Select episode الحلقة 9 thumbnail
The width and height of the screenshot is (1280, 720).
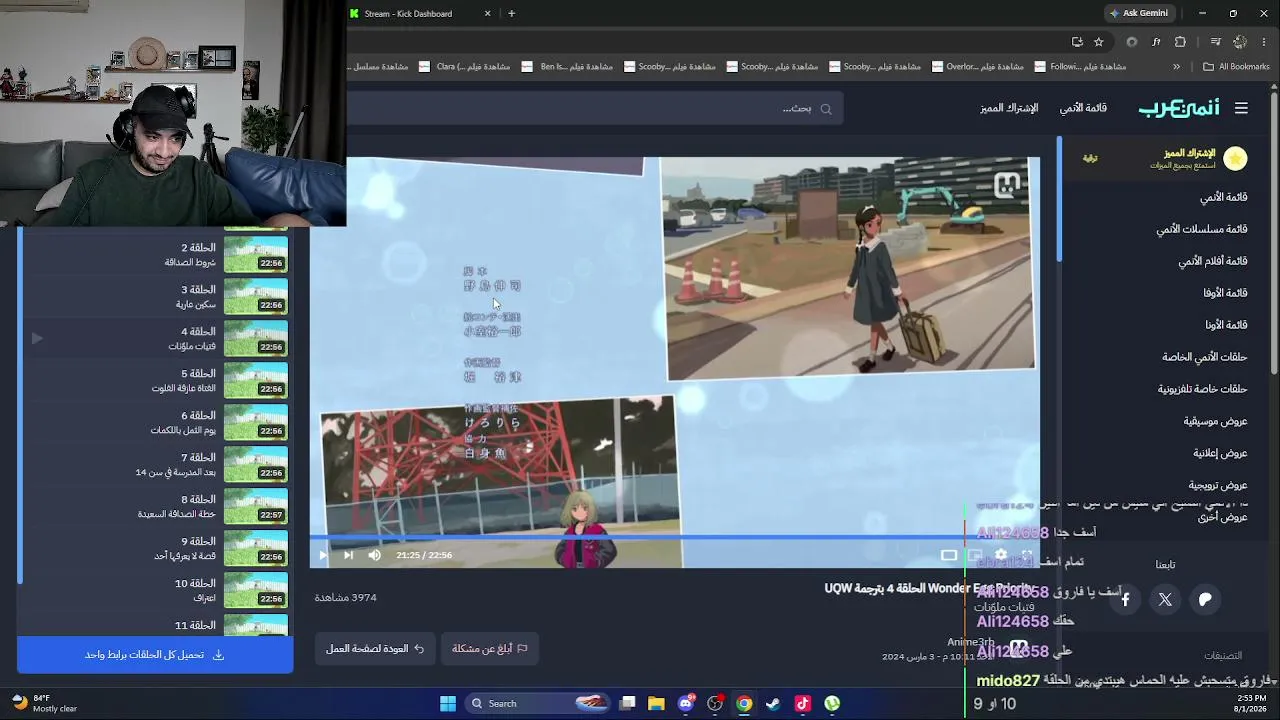point(255,548)
